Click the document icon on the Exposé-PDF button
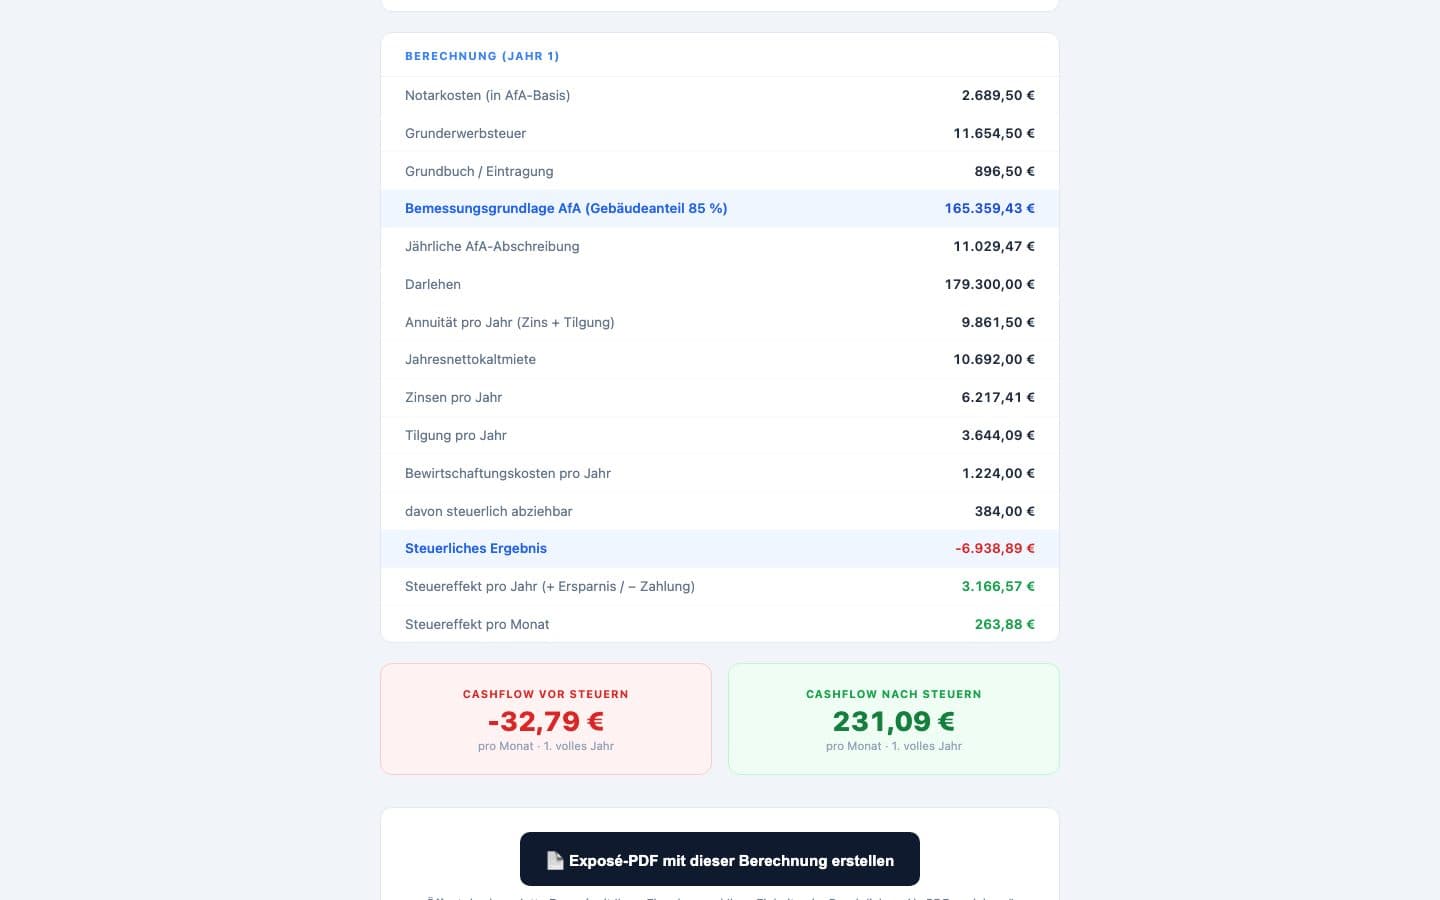 [x=555, y=860]
